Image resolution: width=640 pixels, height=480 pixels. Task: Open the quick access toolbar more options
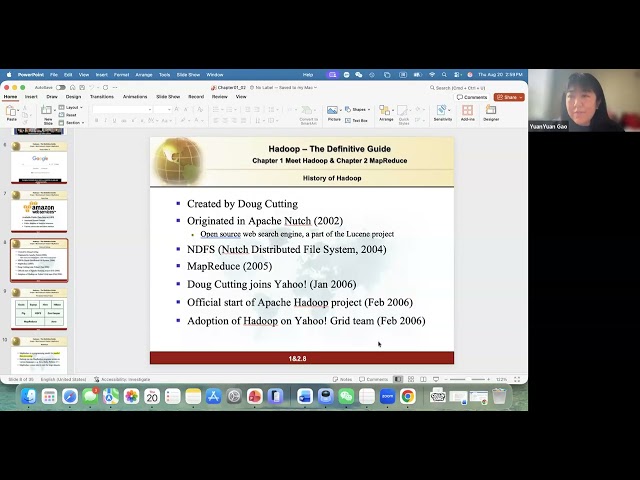[x=115, y=87]
